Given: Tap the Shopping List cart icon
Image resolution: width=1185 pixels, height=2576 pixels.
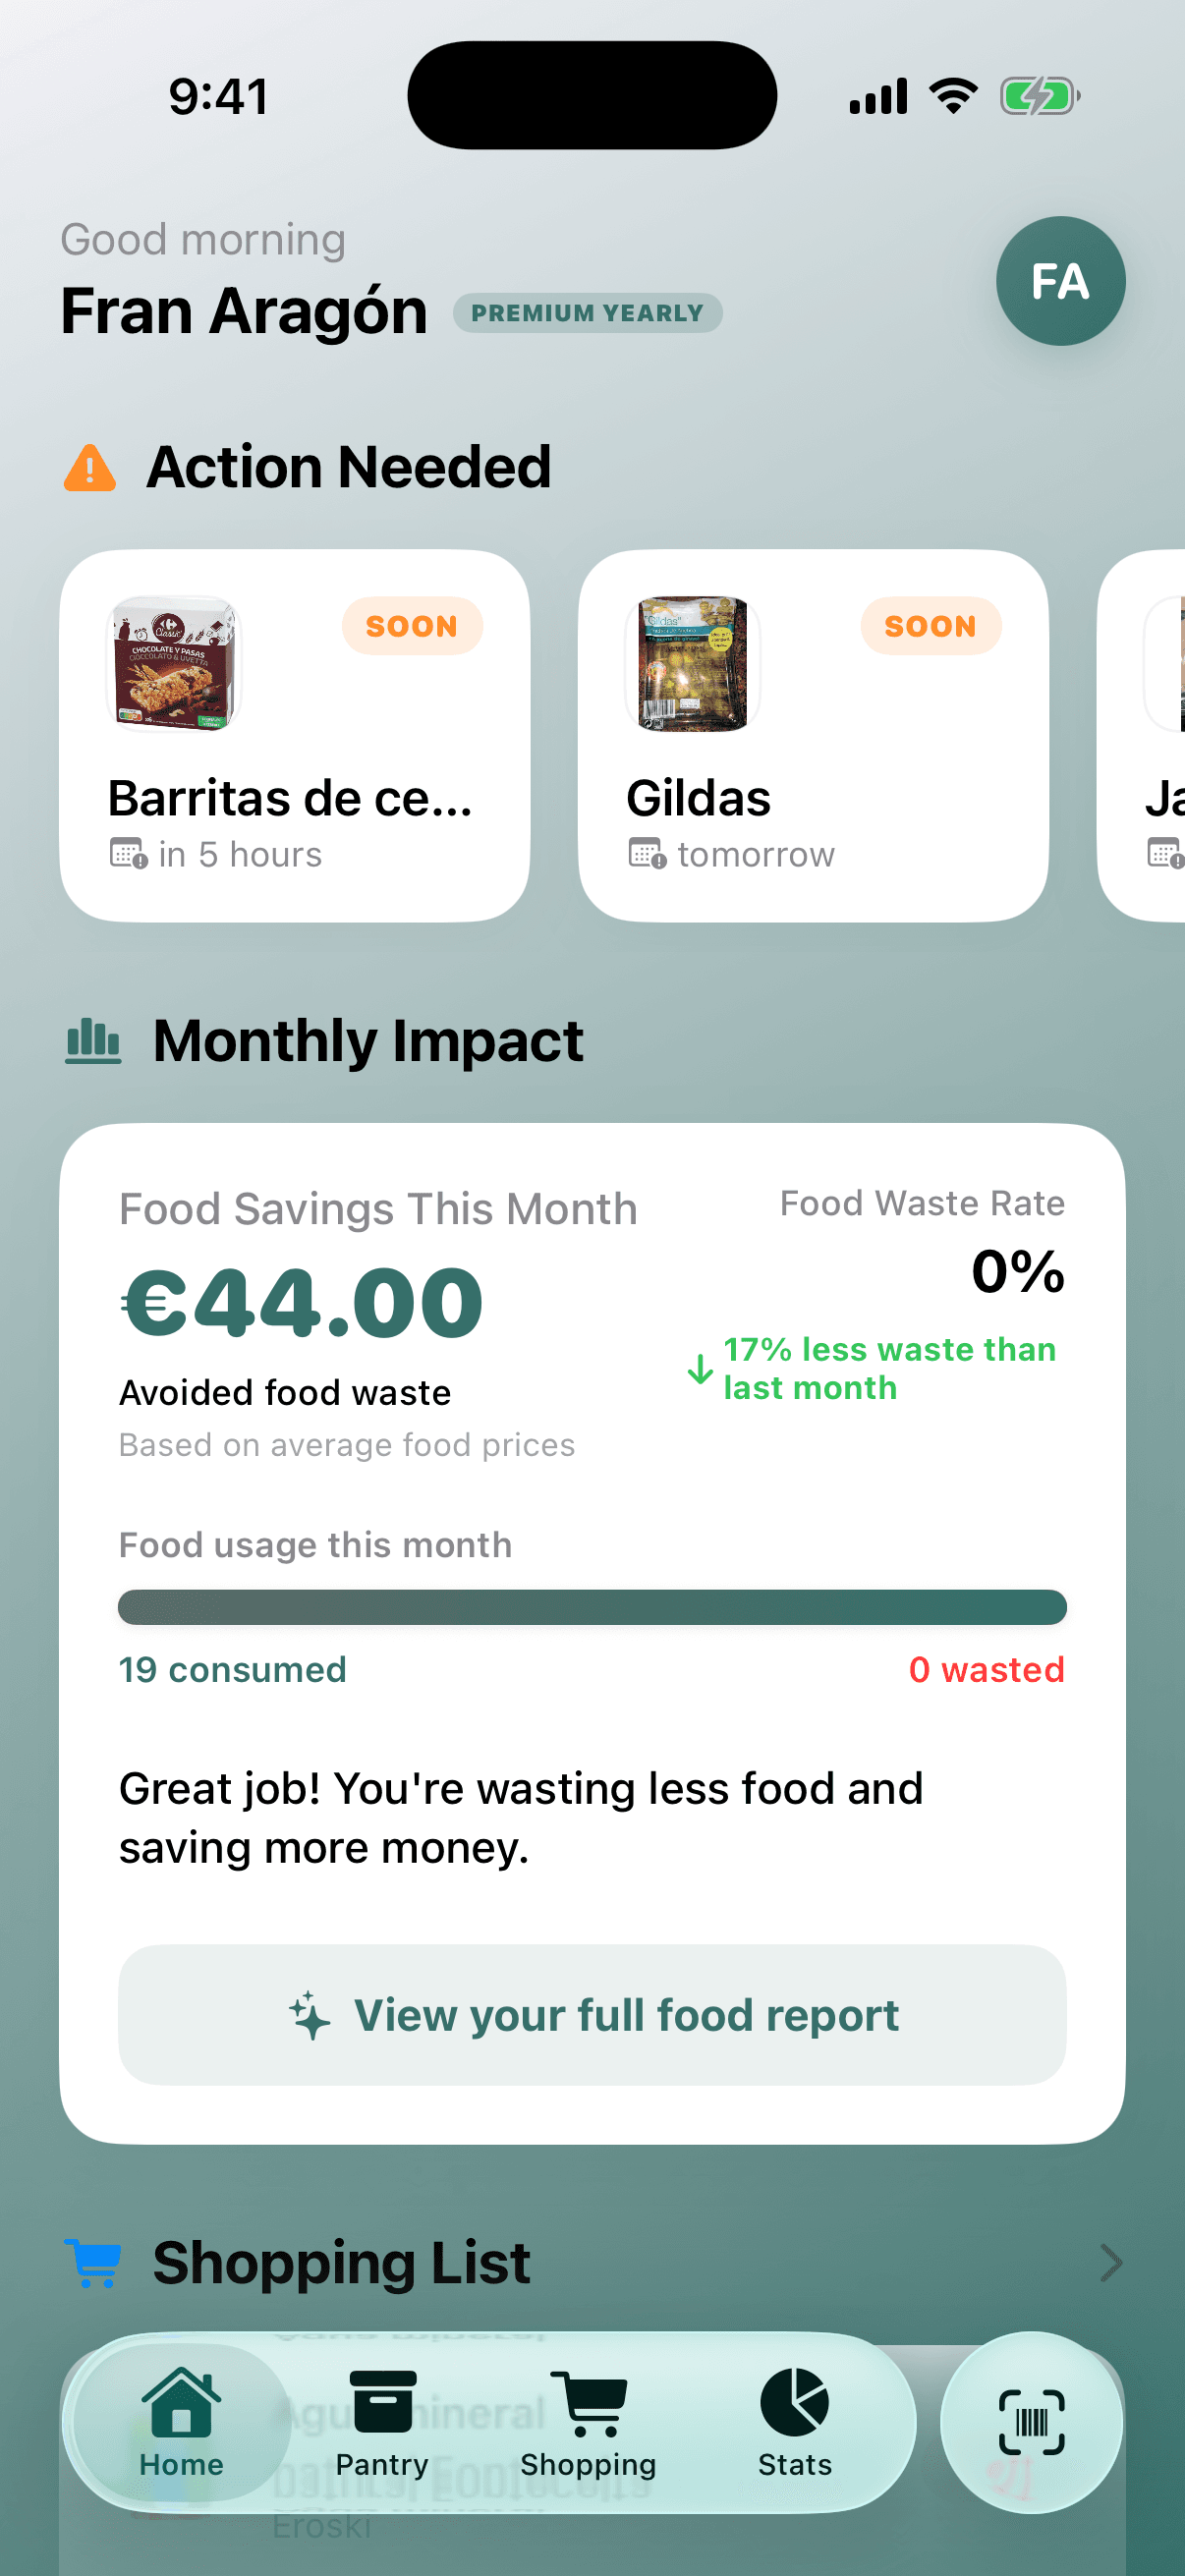Looking at the screenshot, I should click(94, 2262).
